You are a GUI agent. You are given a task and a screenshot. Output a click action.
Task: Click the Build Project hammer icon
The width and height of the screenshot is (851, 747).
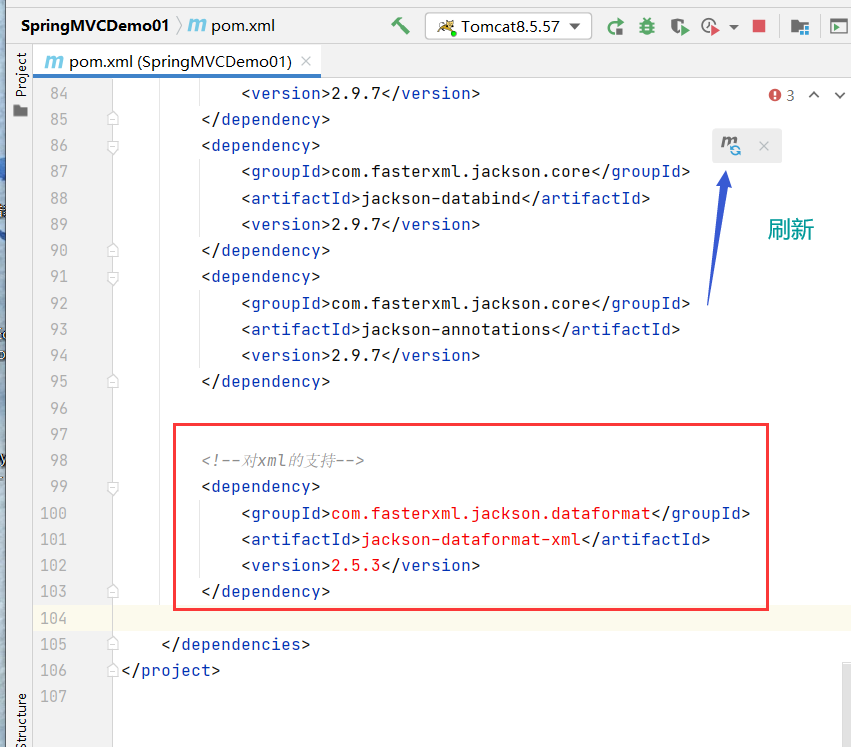401,26
